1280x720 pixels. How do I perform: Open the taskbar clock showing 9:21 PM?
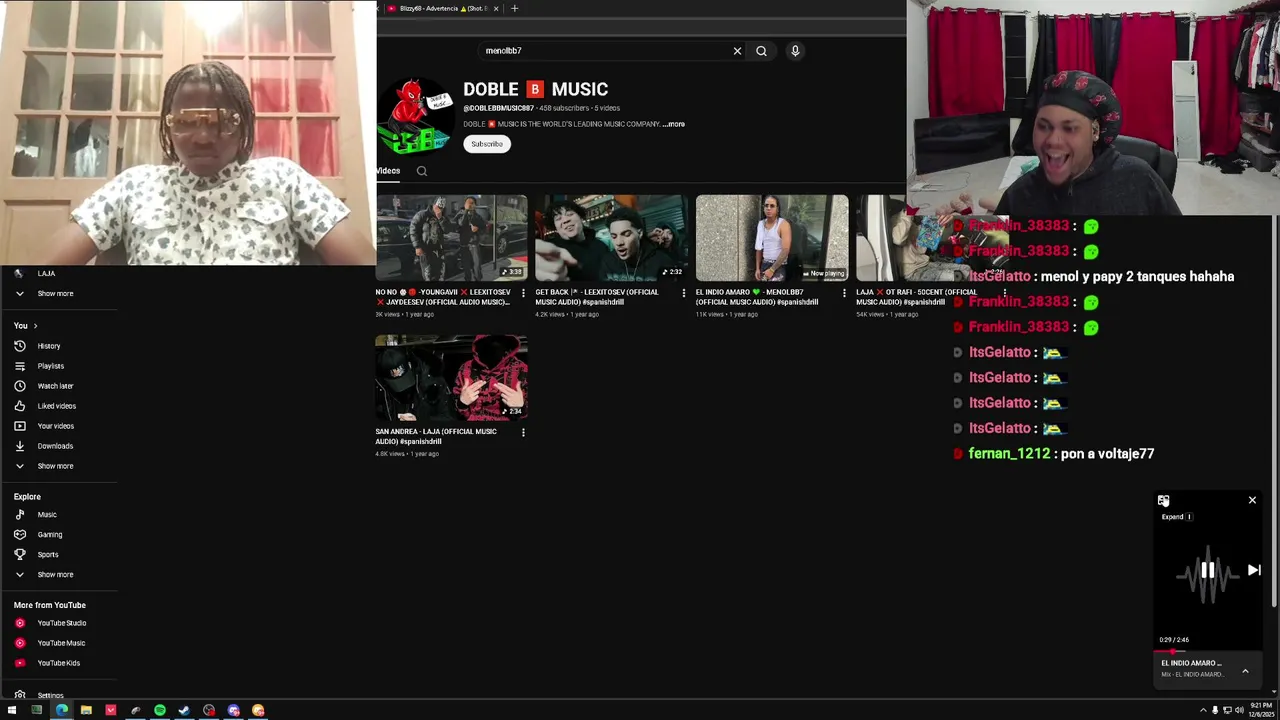point(1263,710)
